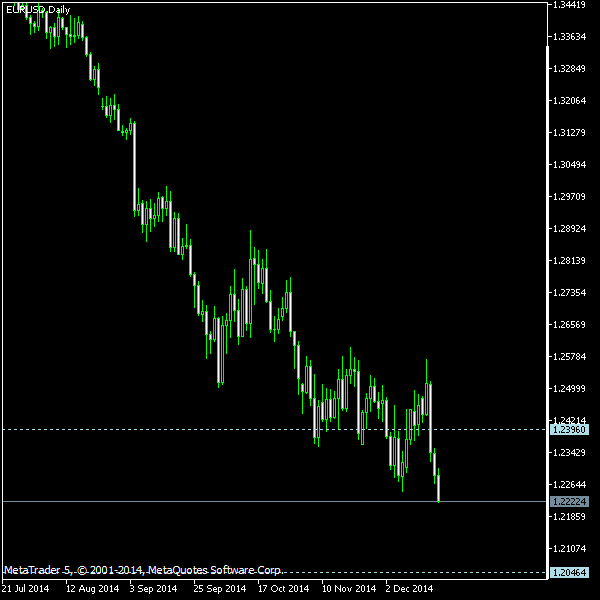Select the dashed horizontal line at 1.20464

[x=274, y=572]
